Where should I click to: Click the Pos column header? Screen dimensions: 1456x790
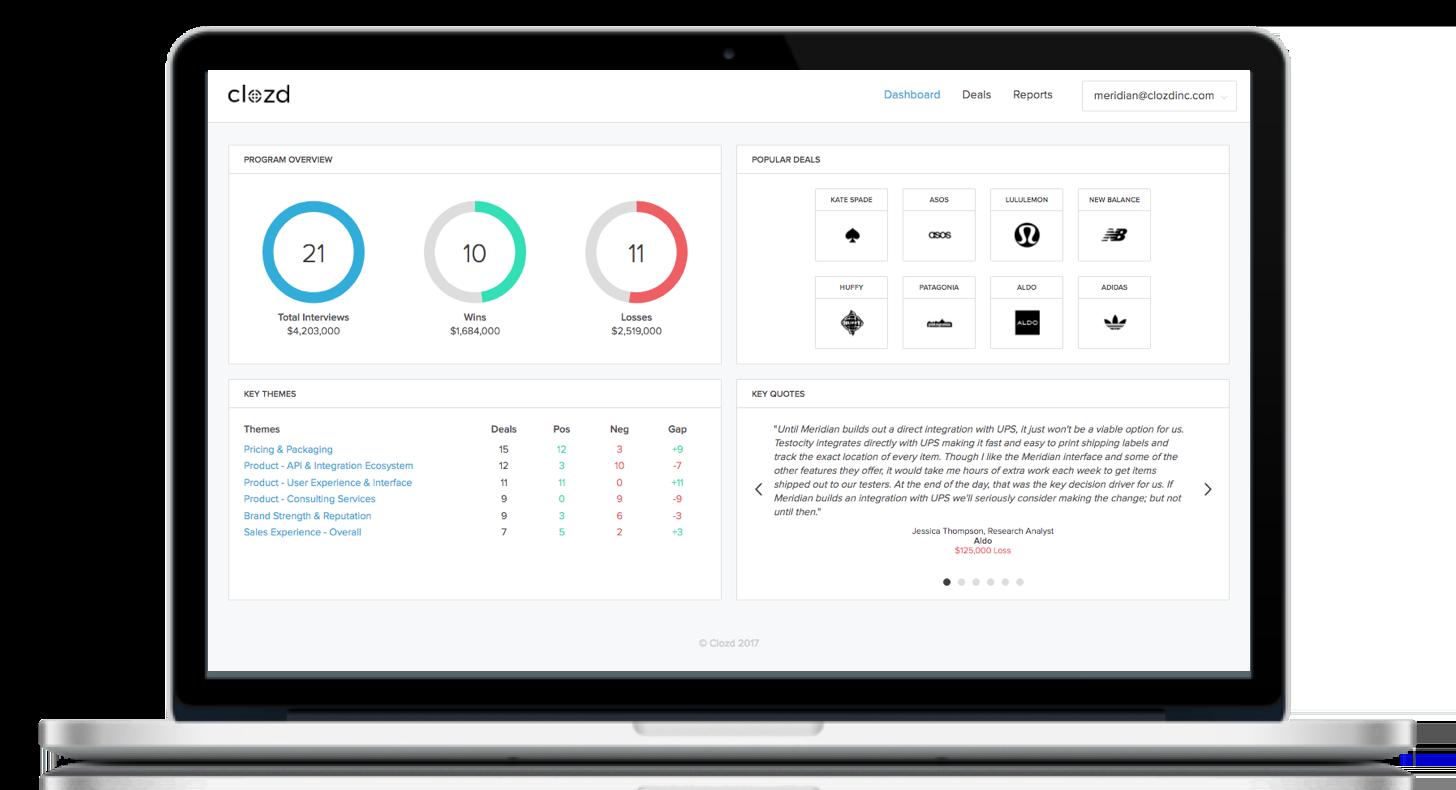[x=562, y=429]
